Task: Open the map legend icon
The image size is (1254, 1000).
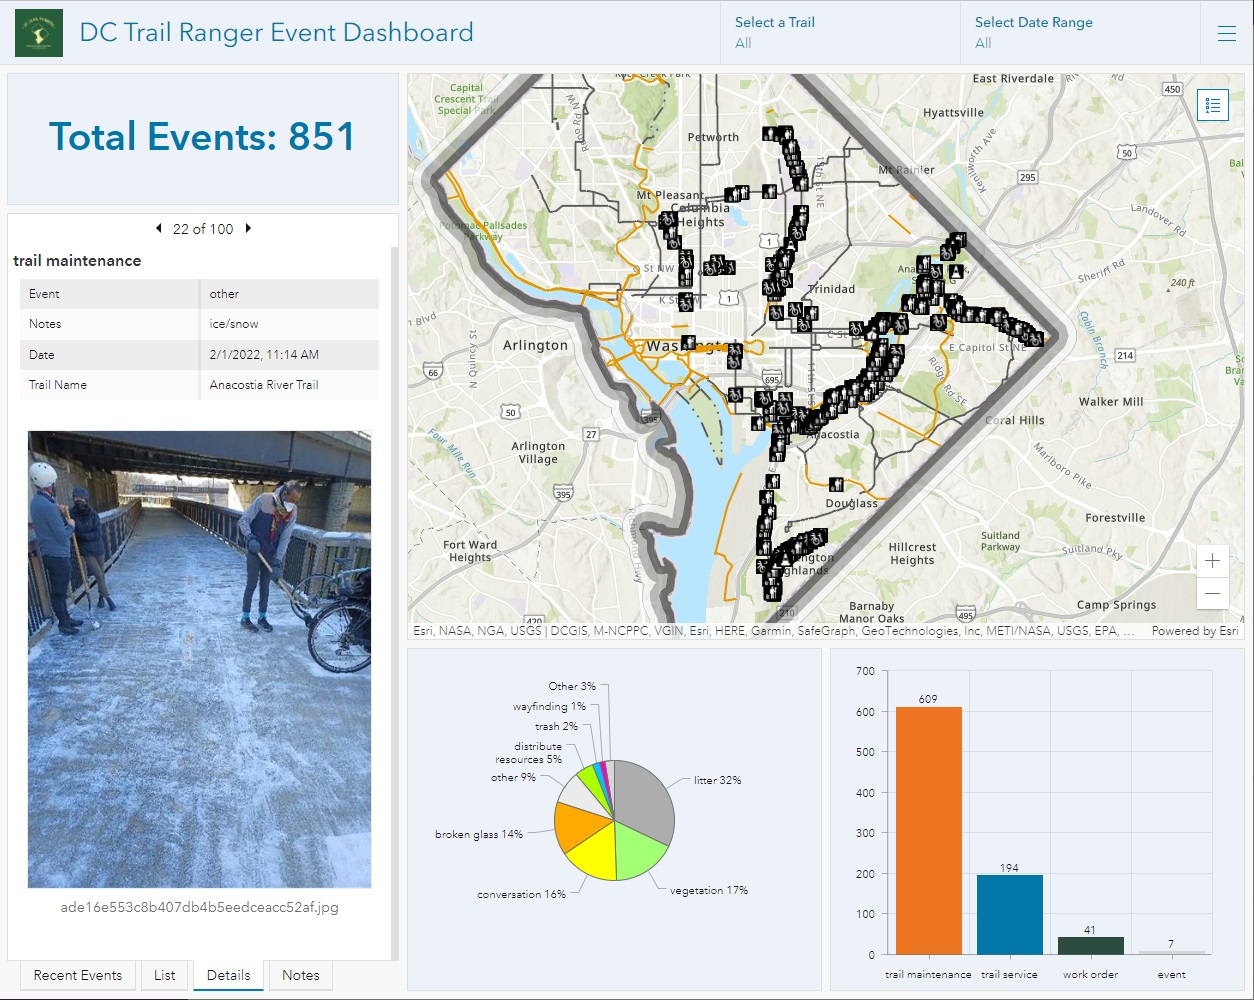Action: [x=1211, y=105]
